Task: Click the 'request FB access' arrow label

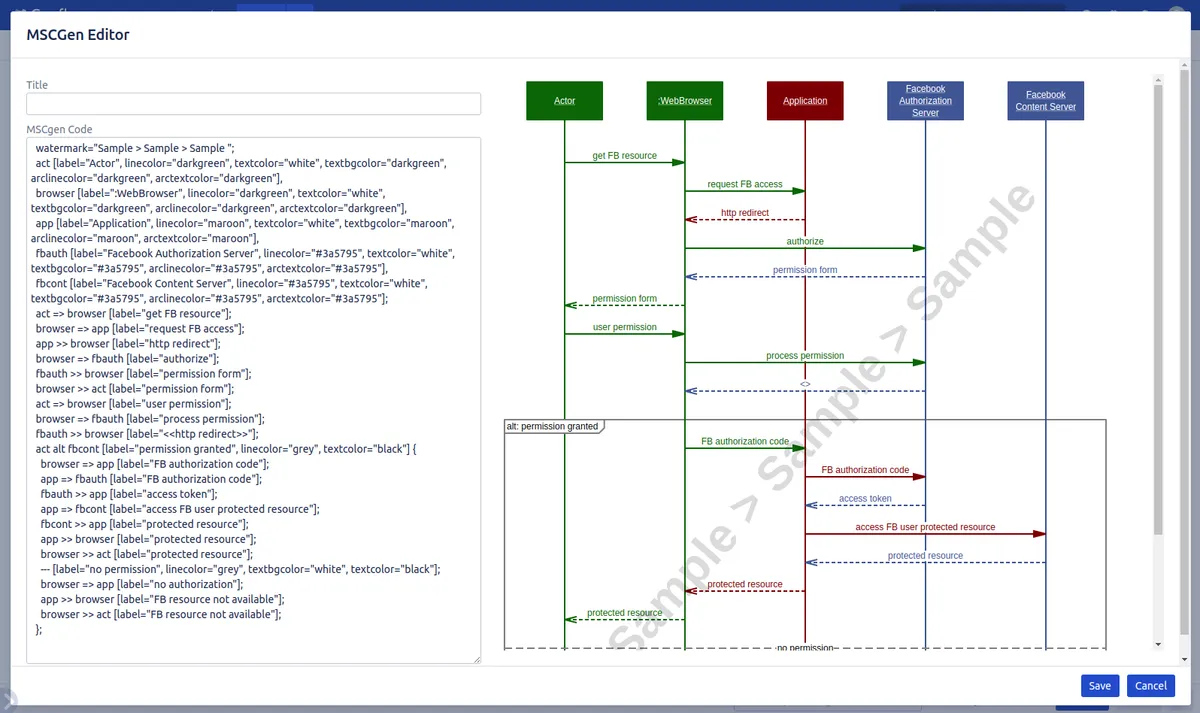Action: tap(745, 184)
